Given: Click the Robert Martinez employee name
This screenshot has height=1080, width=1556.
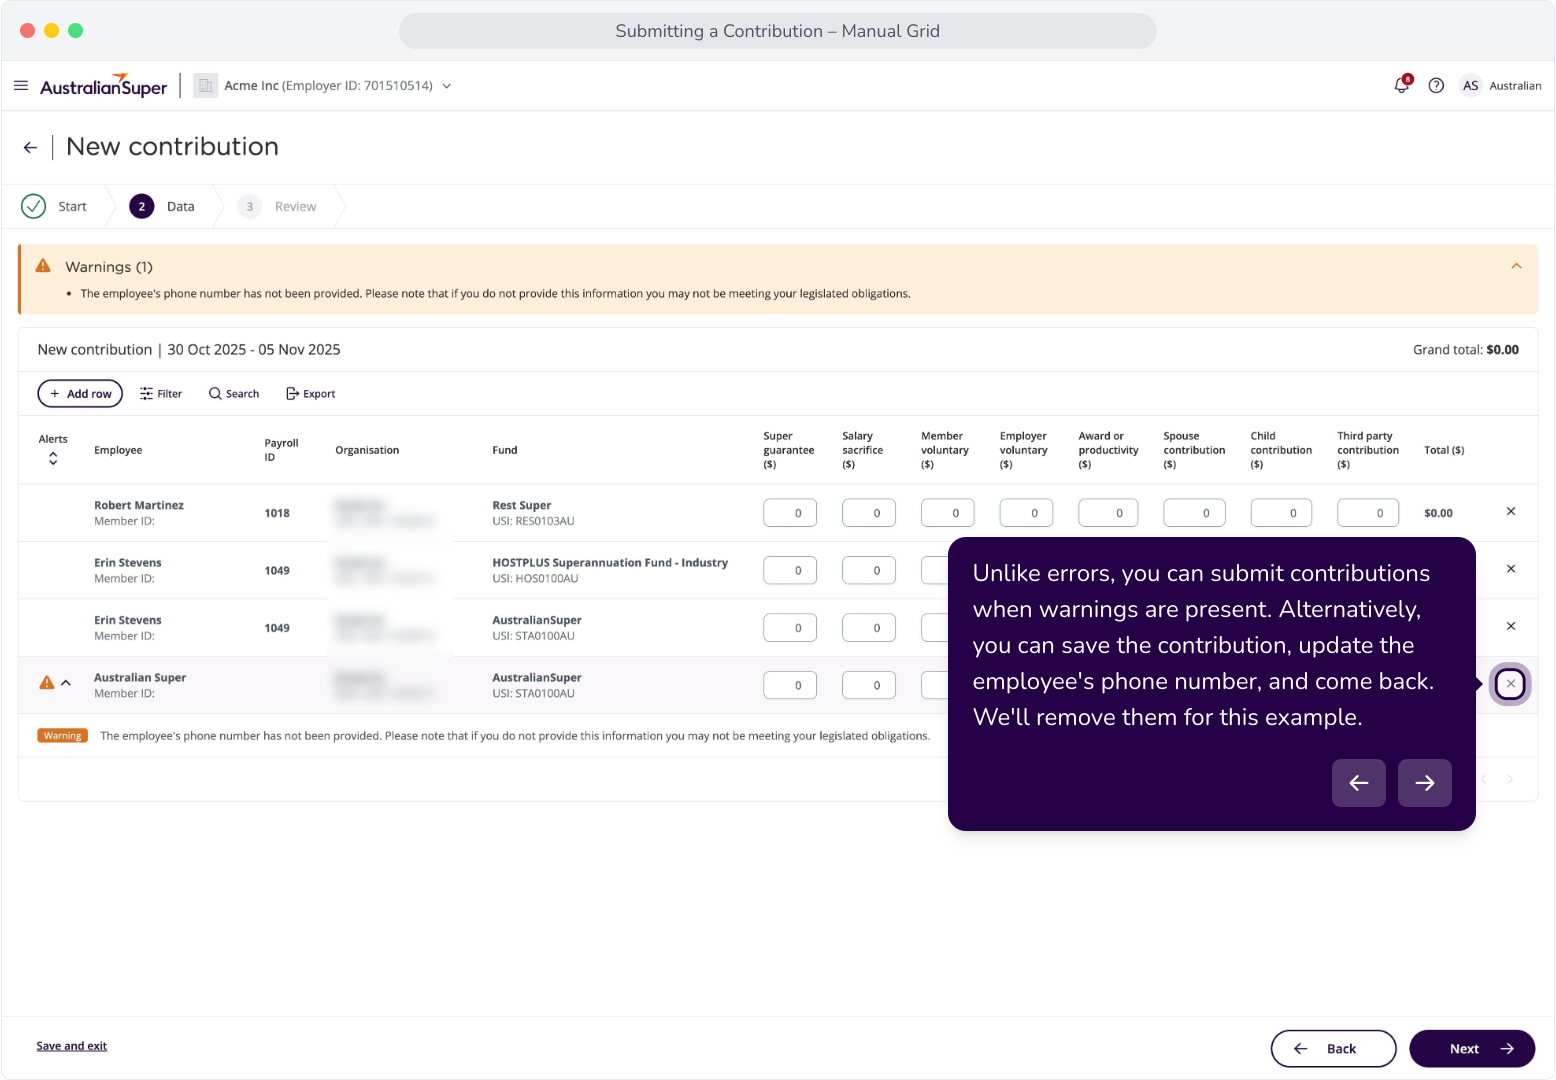Looking at the screenshot, I should [x=139, y=505].
